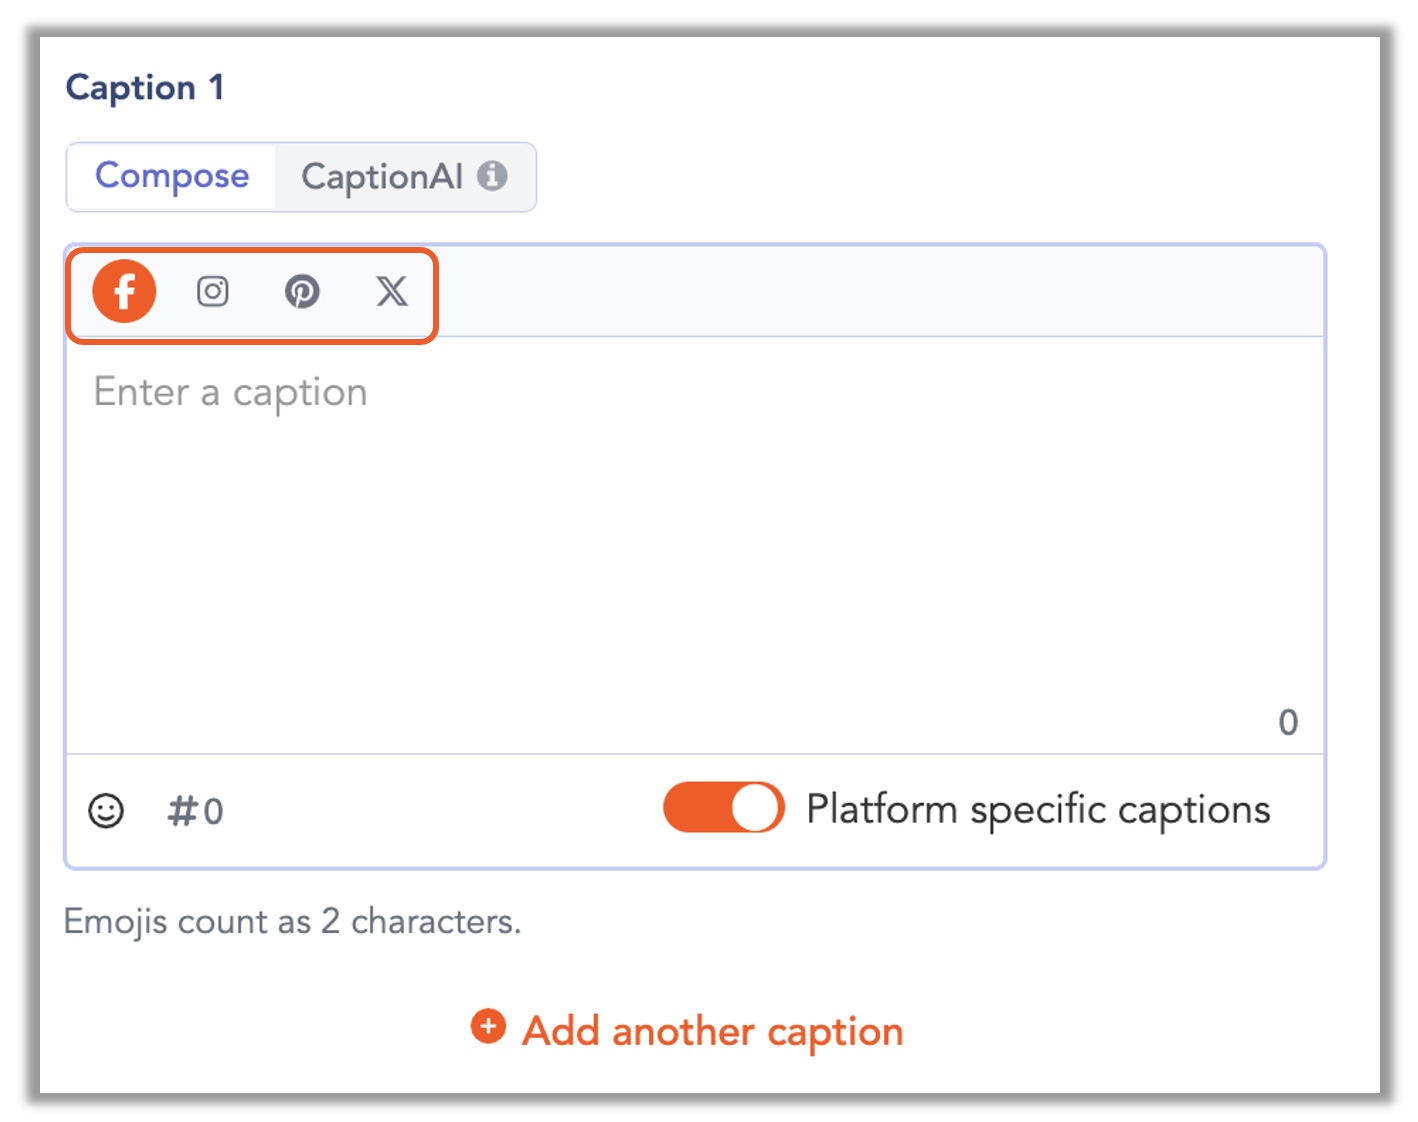Click the Platform specific captions label

[1038, 809]
